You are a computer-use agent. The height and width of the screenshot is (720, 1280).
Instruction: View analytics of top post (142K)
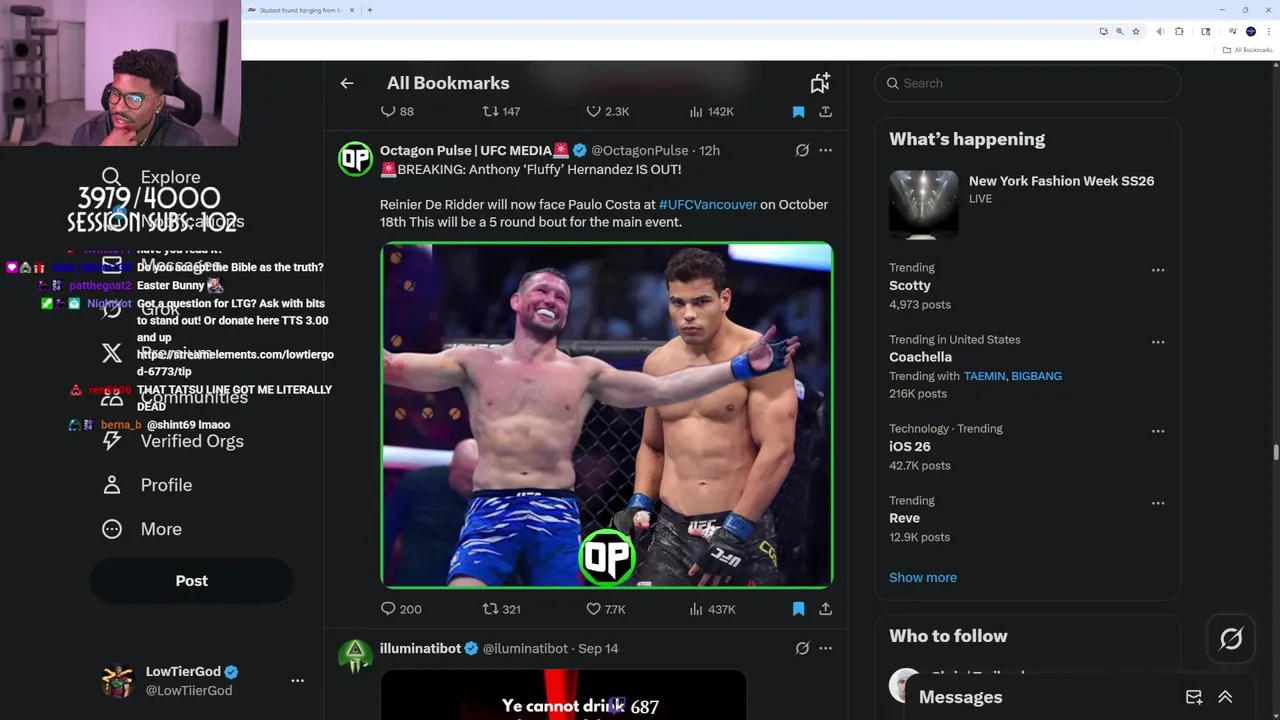712,112
